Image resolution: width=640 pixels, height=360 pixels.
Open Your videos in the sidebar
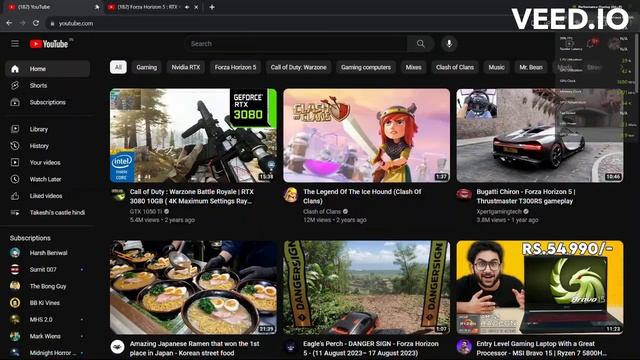point(48,162)
